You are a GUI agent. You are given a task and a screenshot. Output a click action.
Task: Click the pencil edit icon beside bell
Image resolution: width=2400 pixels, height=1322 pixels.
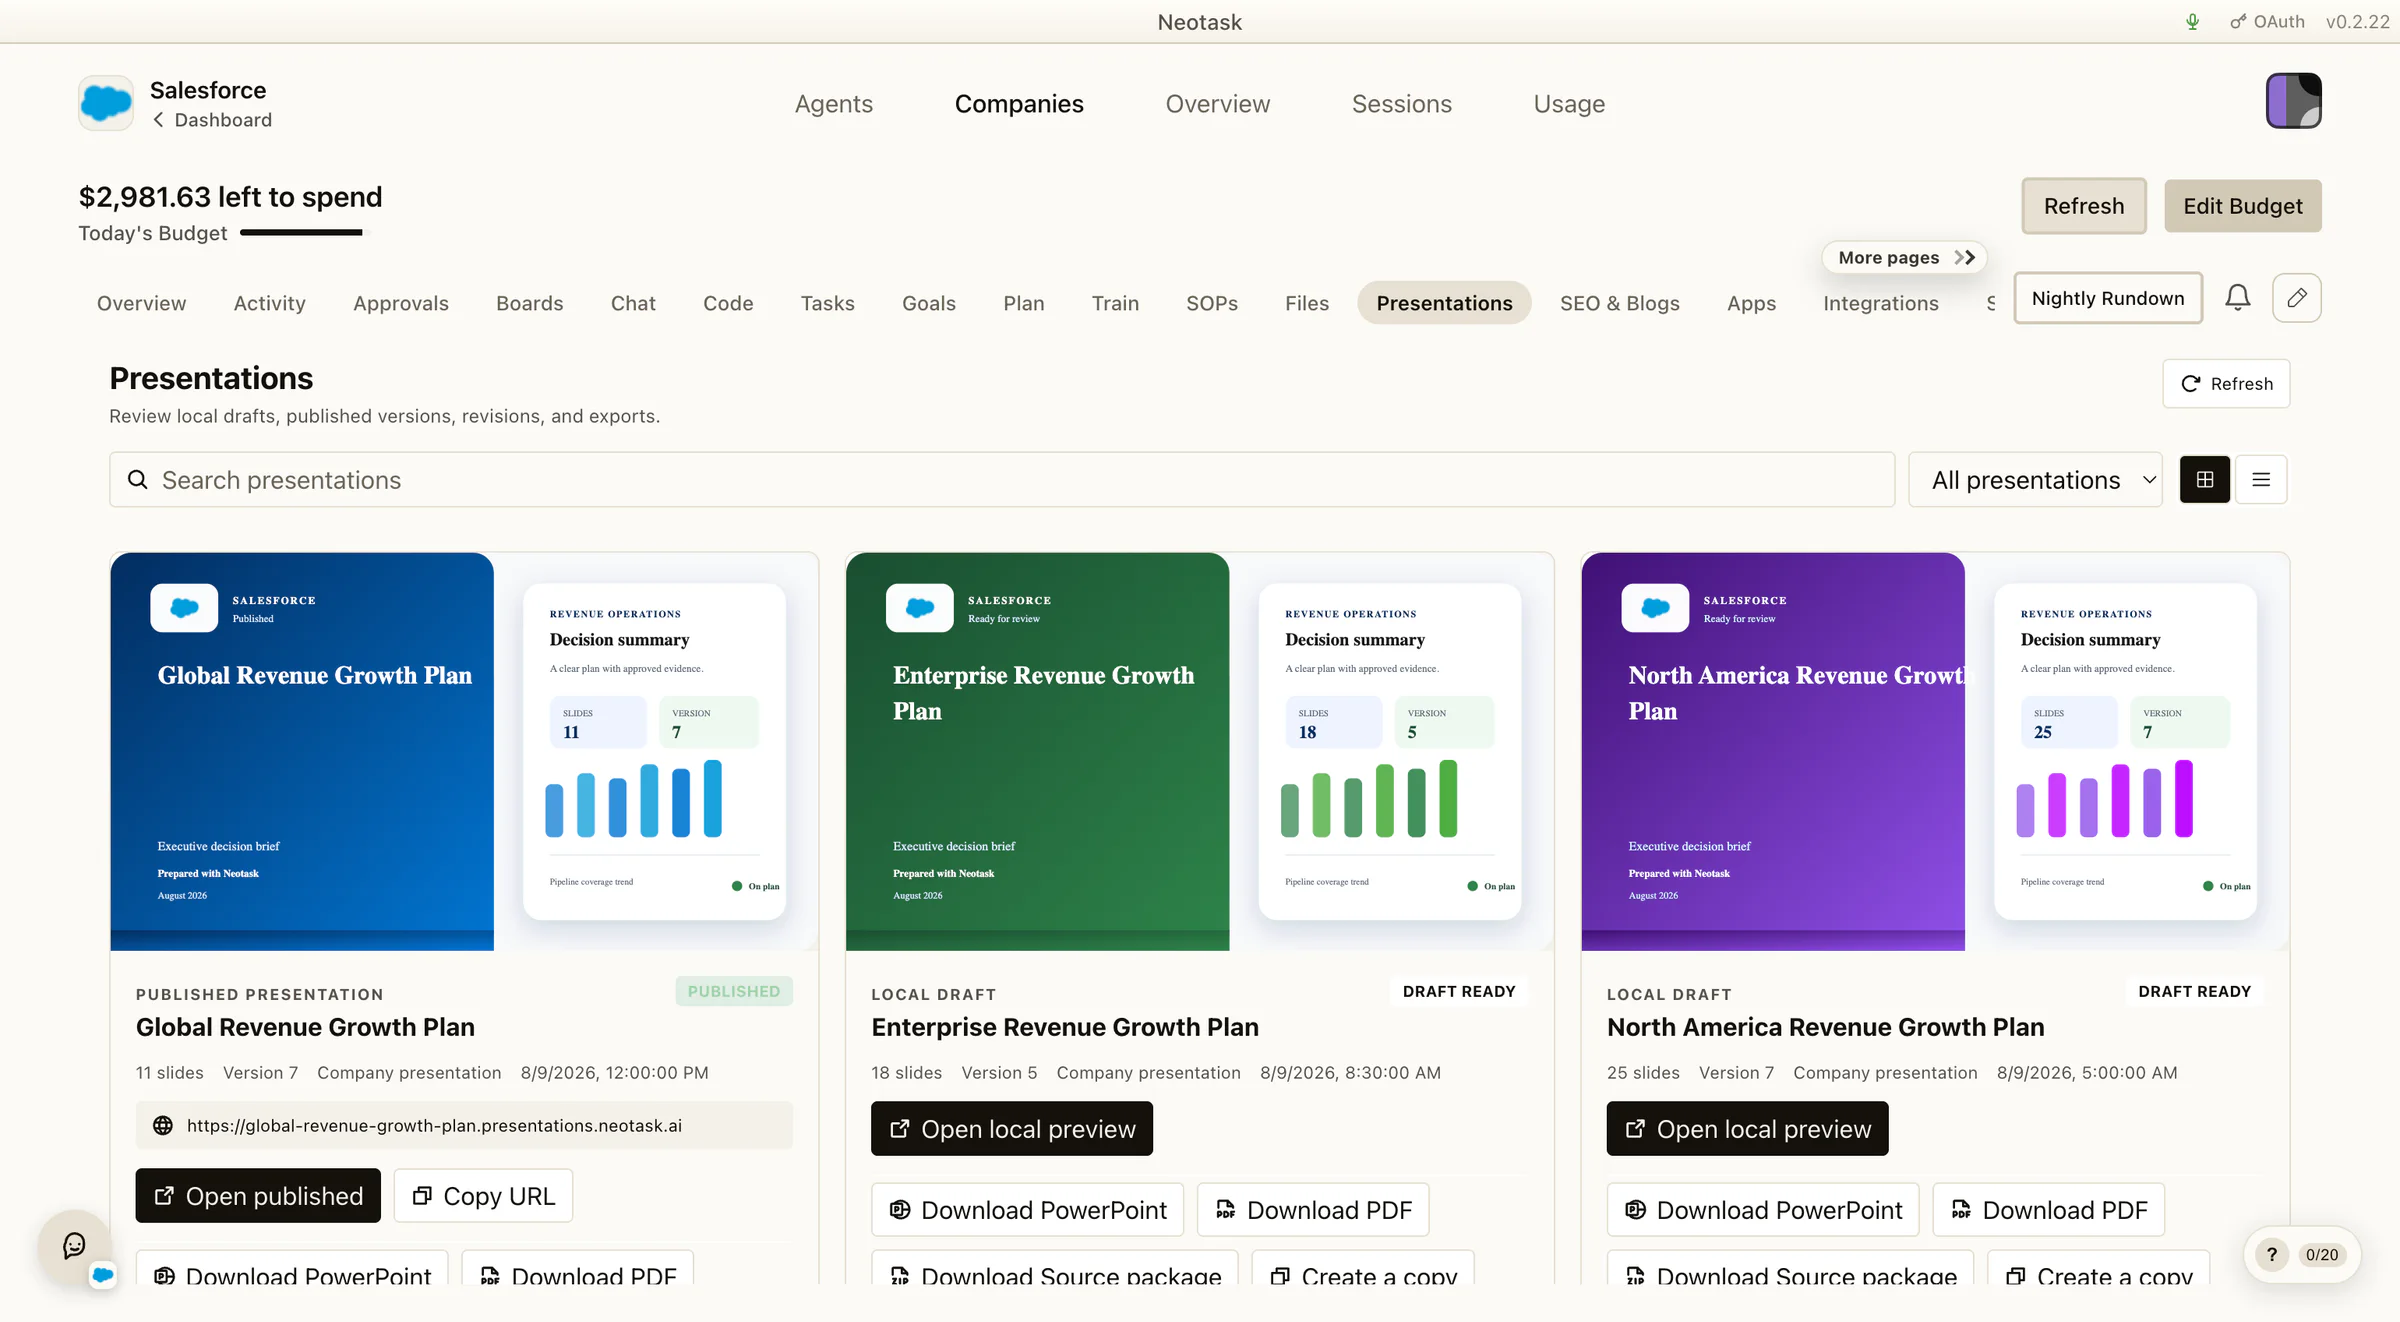pos(2296,298)
